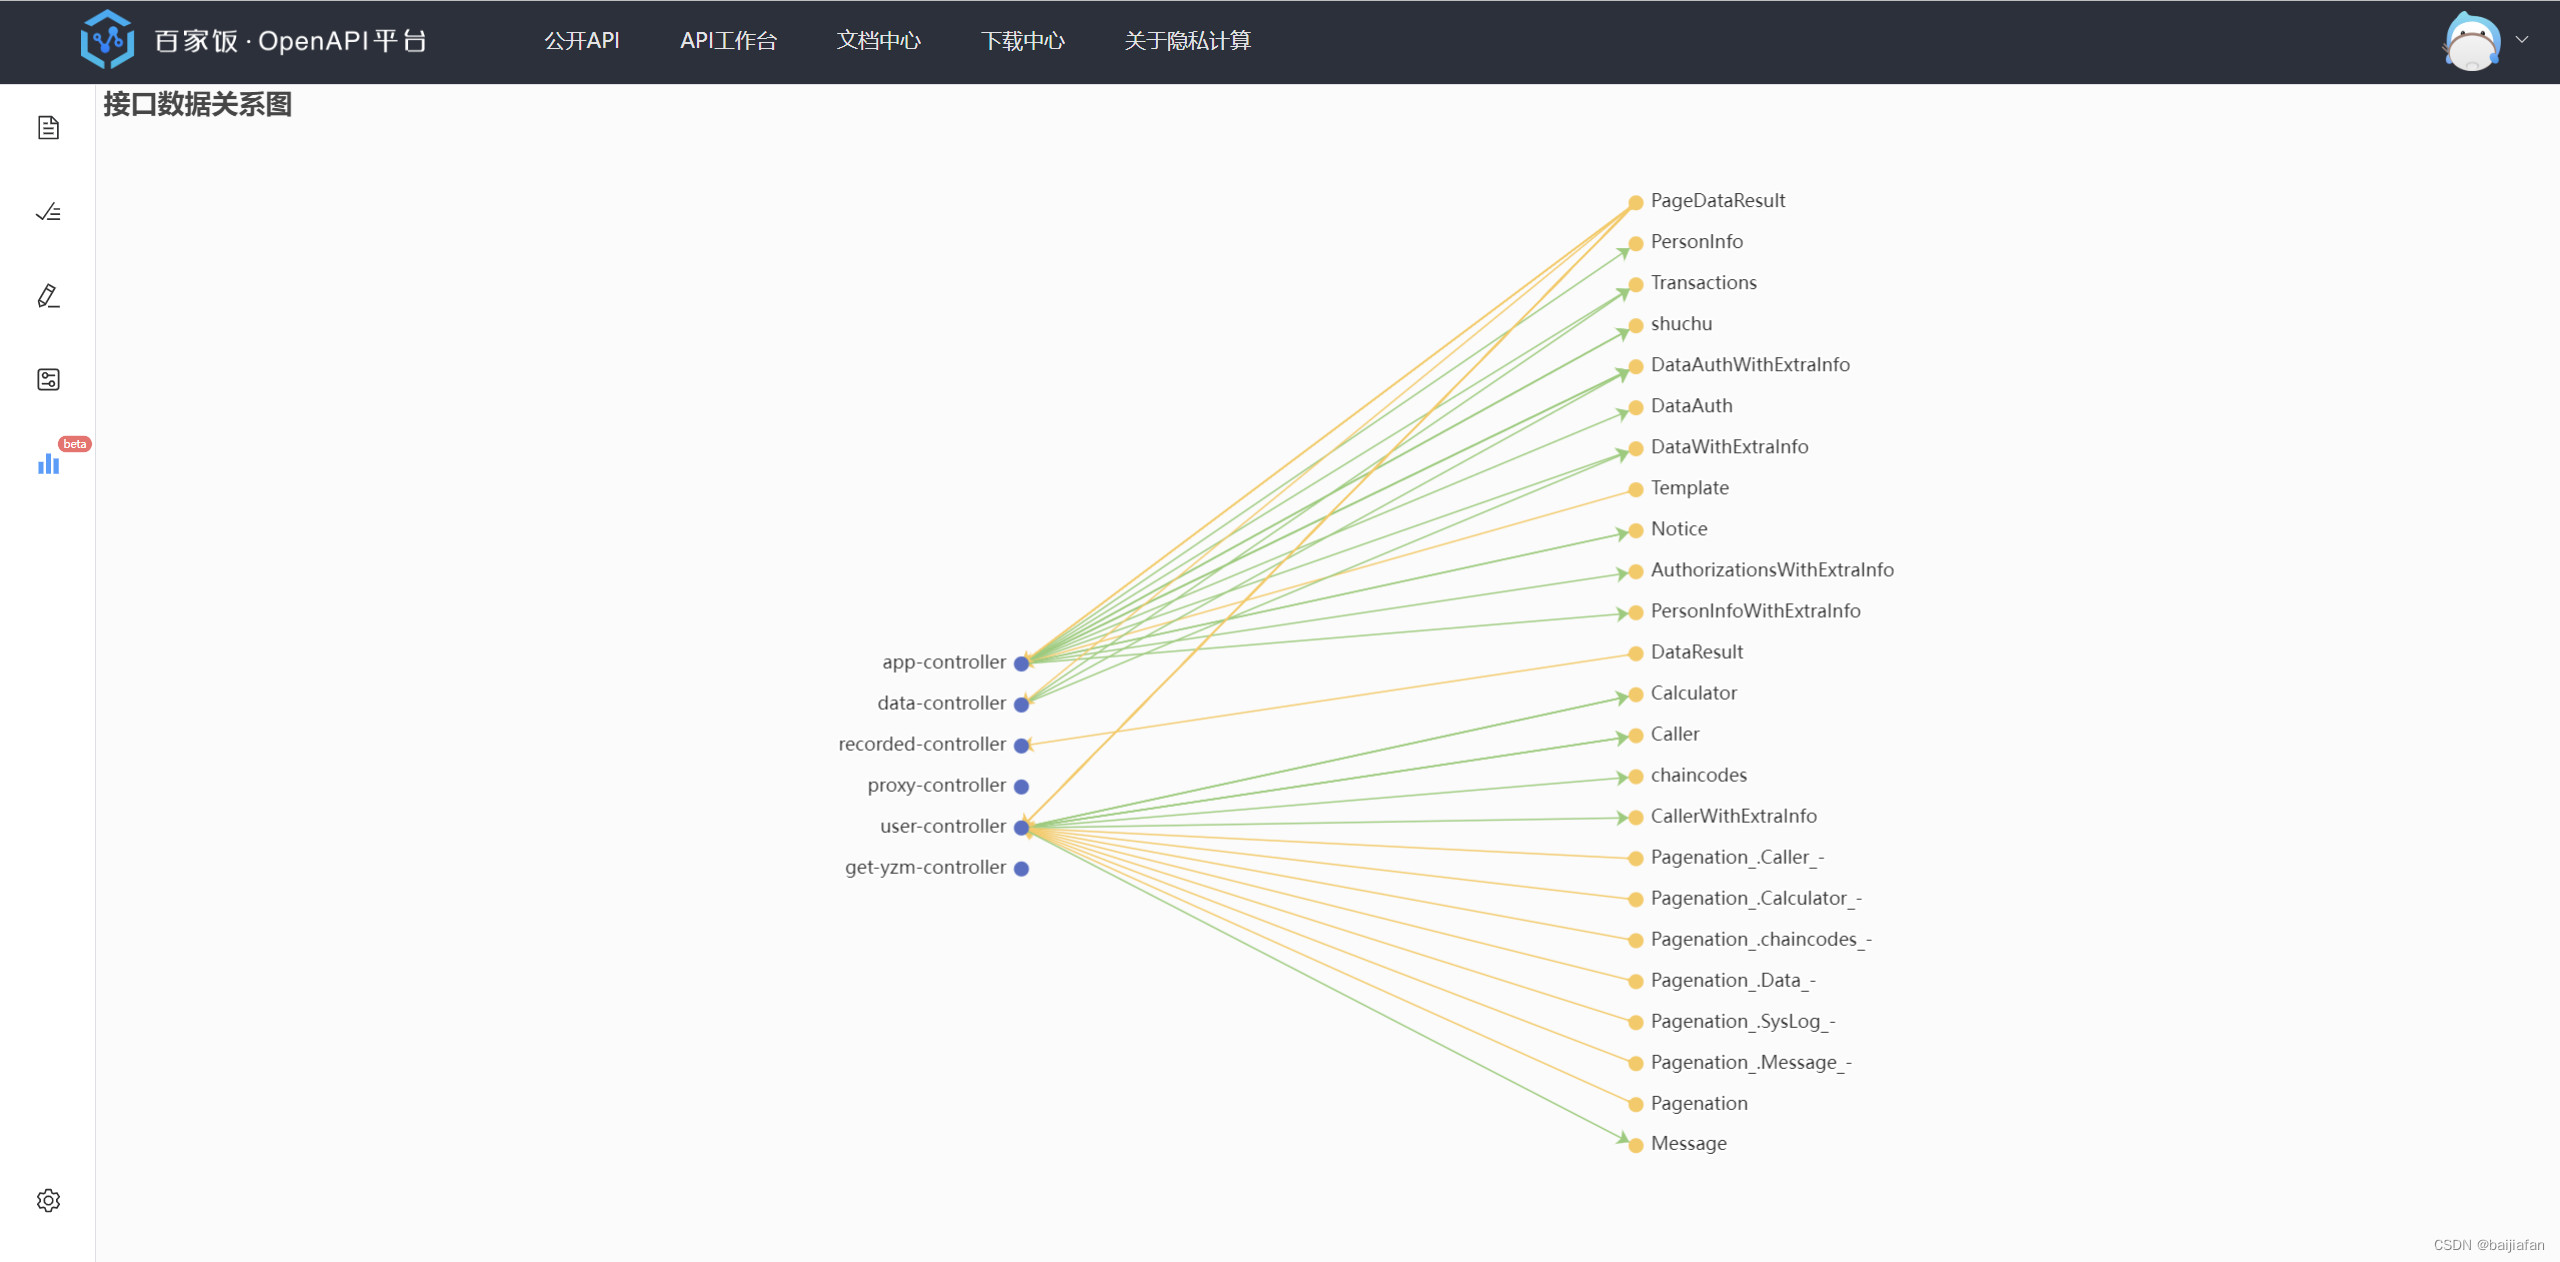This screenshot has height=1262, width=2560.
Task: Click the PageDataResult yellow node
Action: click(x=1636, y=202)
